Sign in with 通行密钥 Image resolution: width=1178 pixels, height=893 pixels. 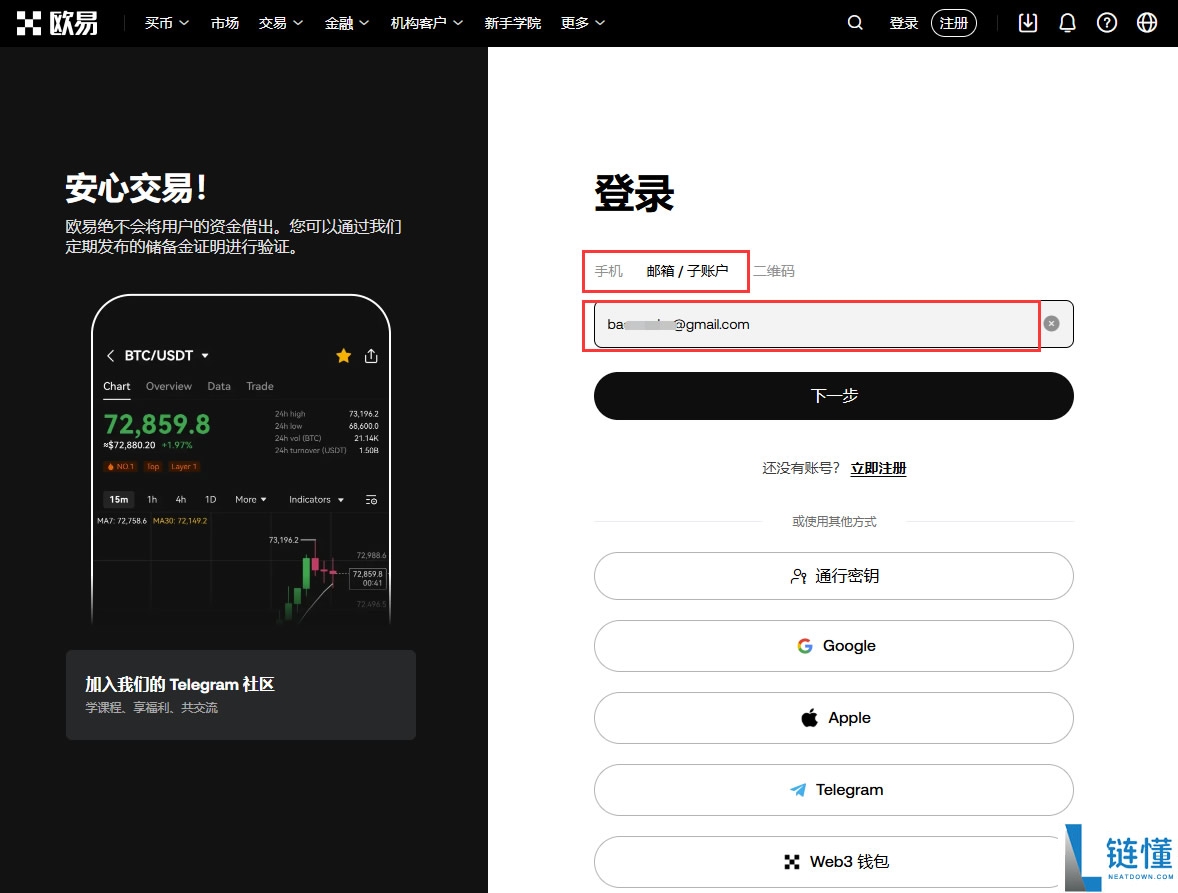[x=833, y=576]
